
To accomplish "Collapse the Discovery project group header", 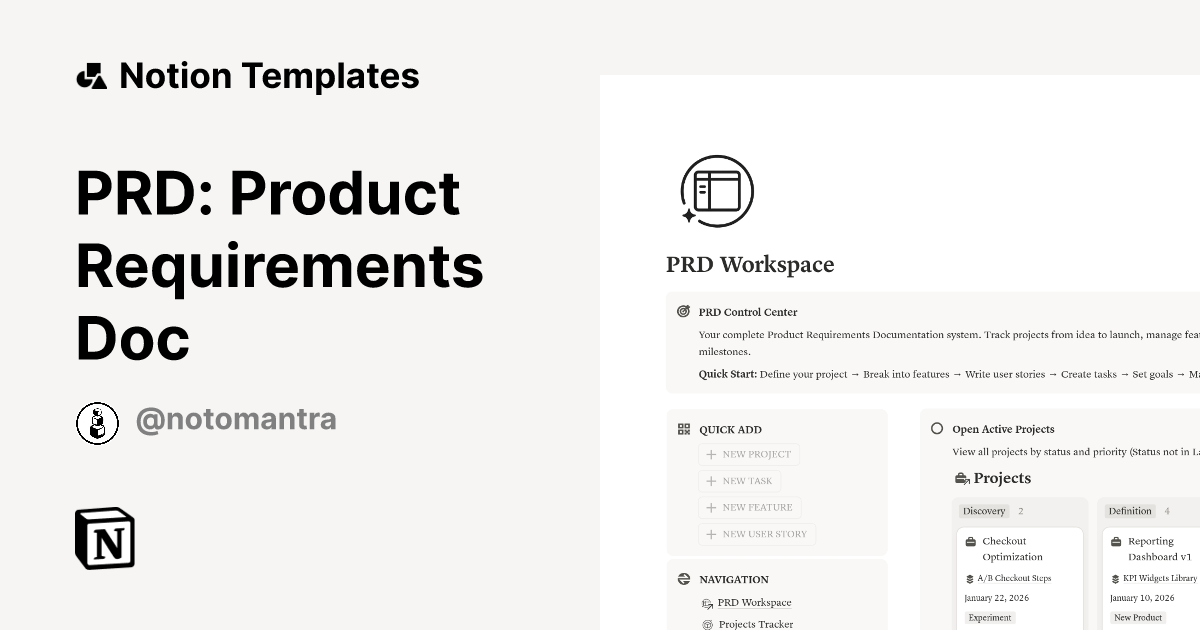I will pos(985,511).
